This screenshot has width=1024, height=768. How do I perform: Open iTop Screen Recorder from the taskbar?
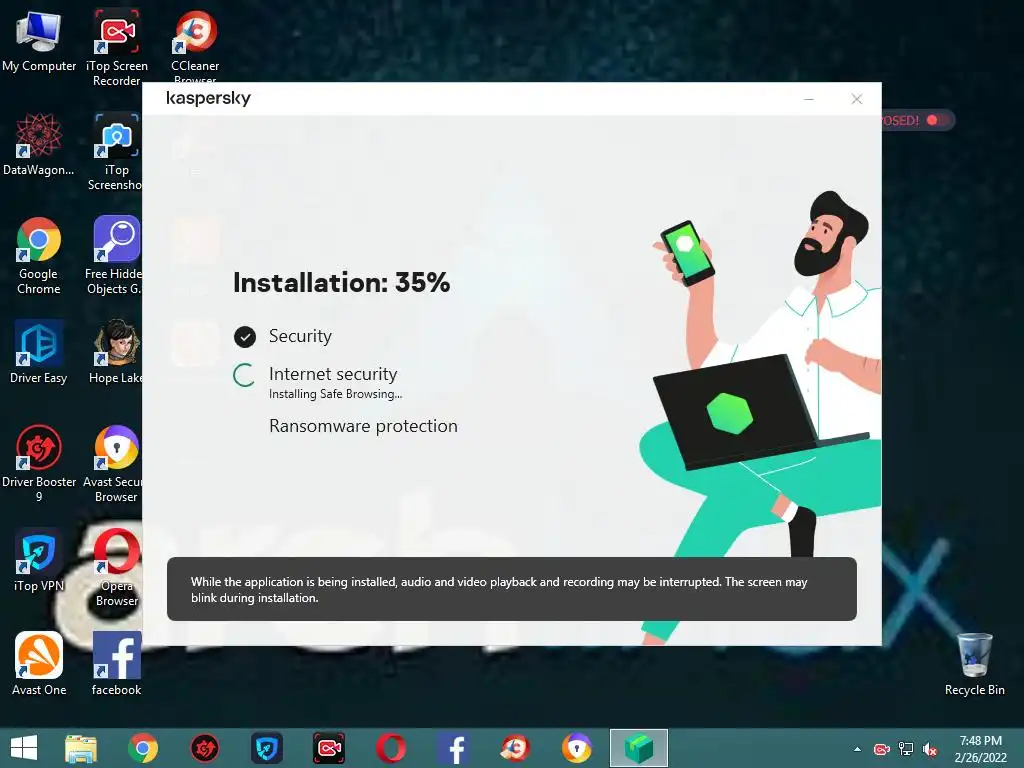point(328,748)
